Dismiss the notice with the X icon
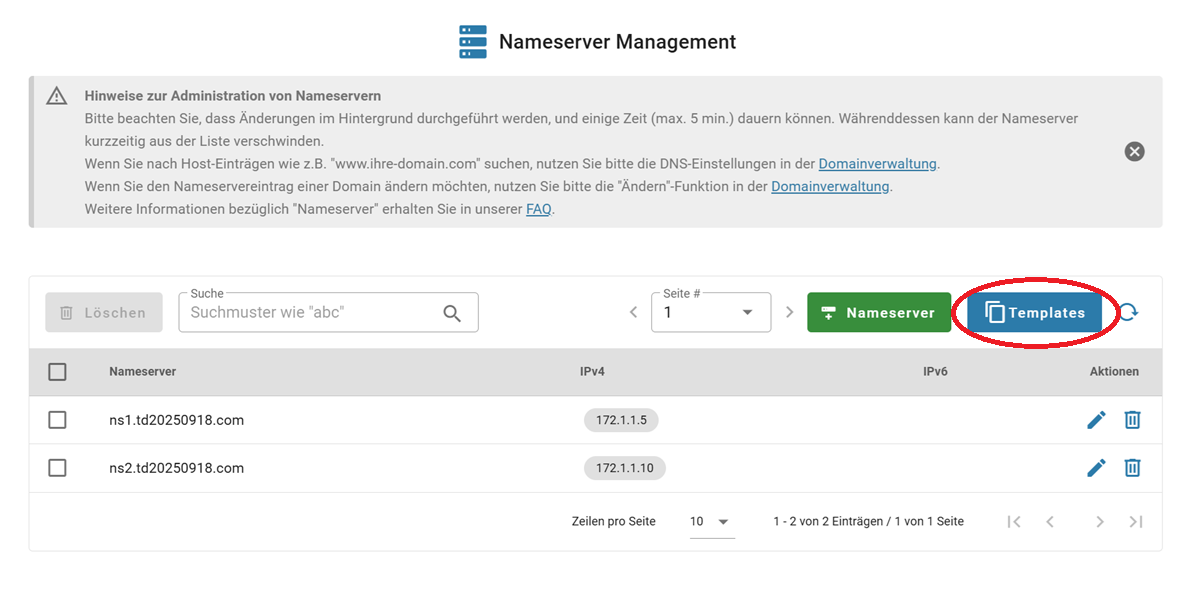The height and width of the screenshot is (590, 1190). [x=1134, y=151]
